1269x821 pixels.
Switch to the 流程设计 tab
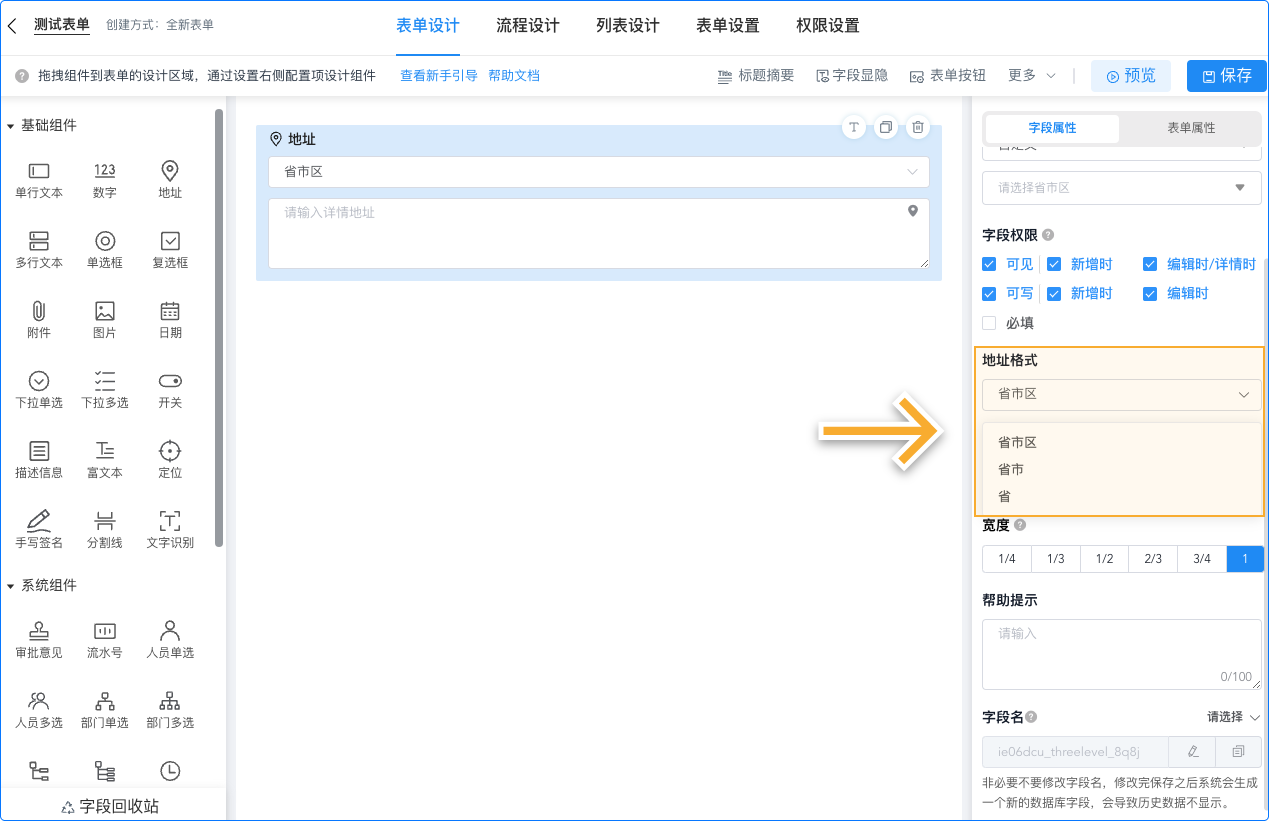click(527, 26)
